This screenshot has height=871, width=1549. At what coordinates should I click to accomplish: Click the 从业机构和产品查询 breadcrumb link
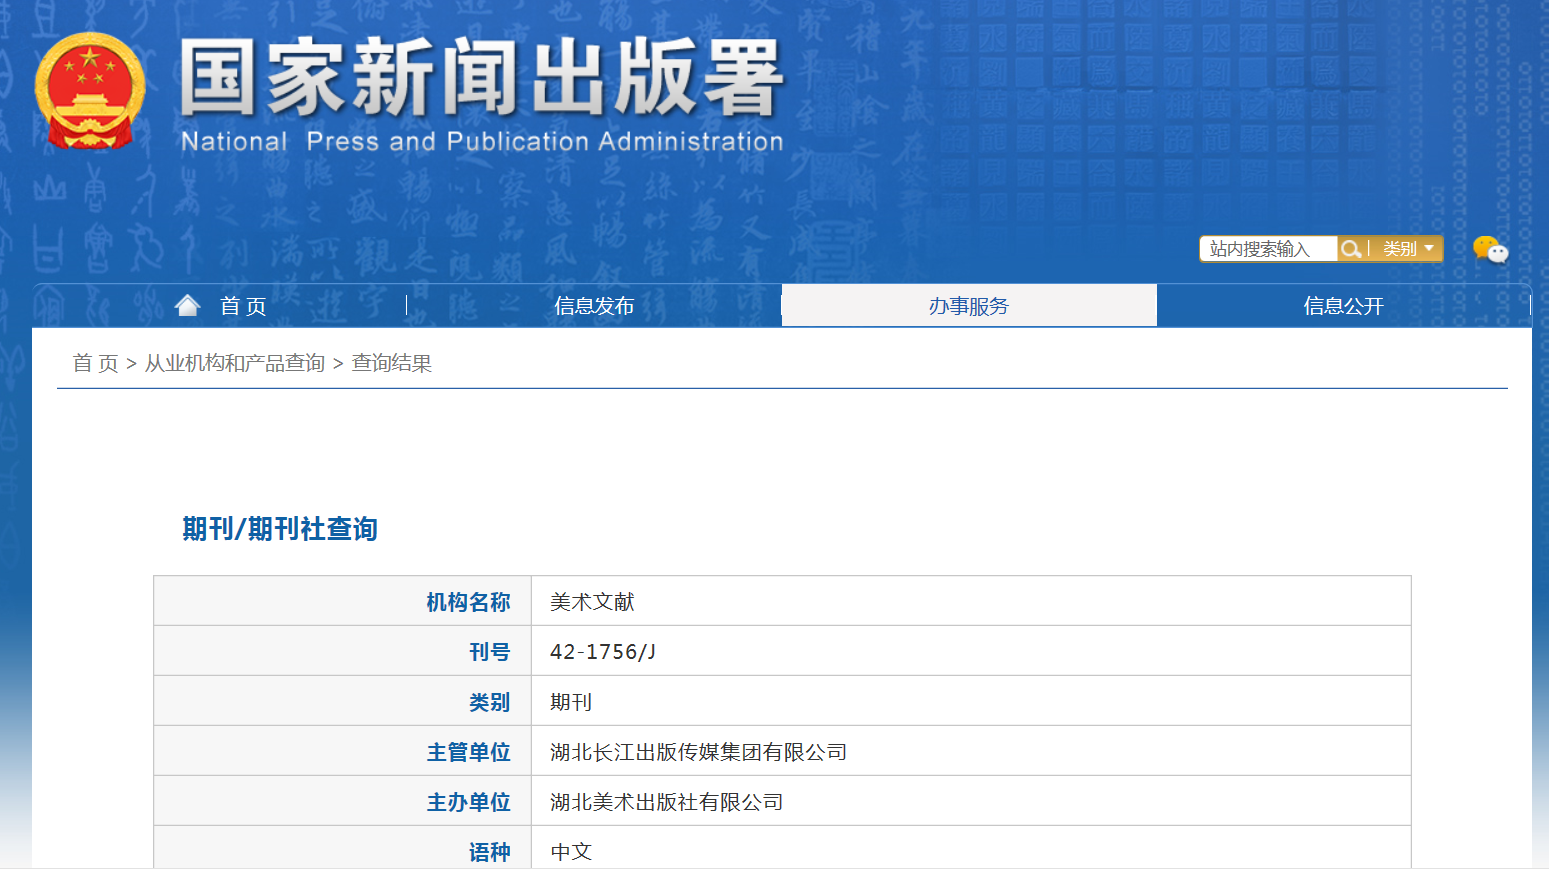point(237,363)
